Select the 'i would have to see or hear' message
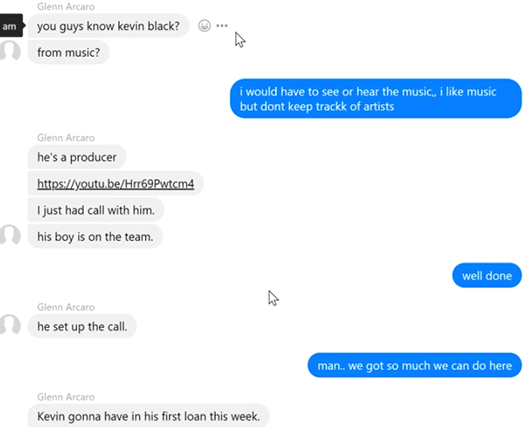This screenshot has height=427, width=525. coord(376,98)
